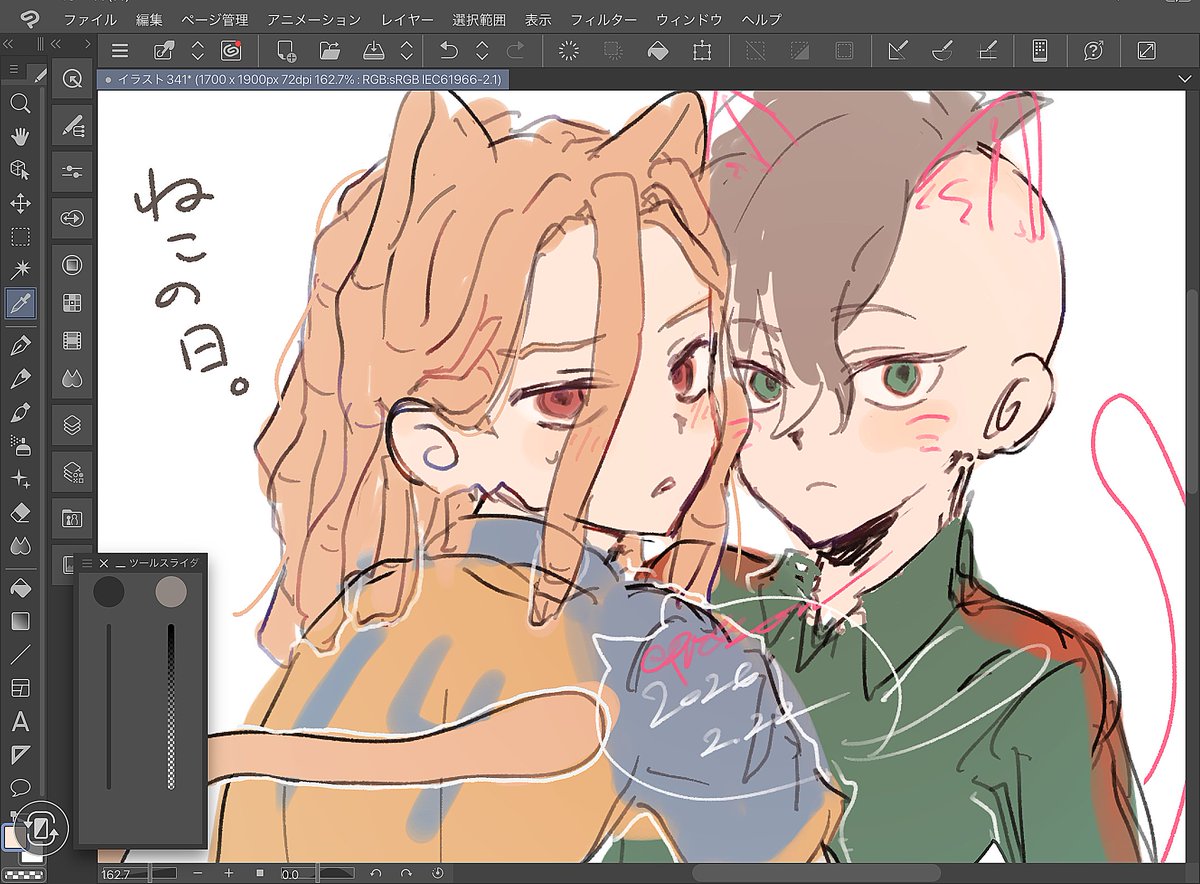Select the rectangular Selection marquee tool
The height and width of the screenshot is (884, 1200).
(x=20, y=237)
